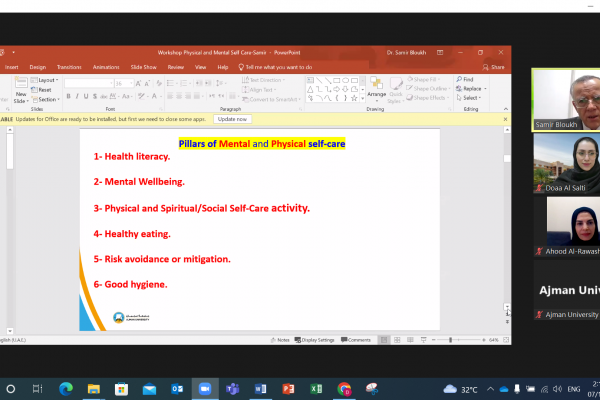Click the Find button in Editing group
This screenshot has height=400, width=600.
465,79
